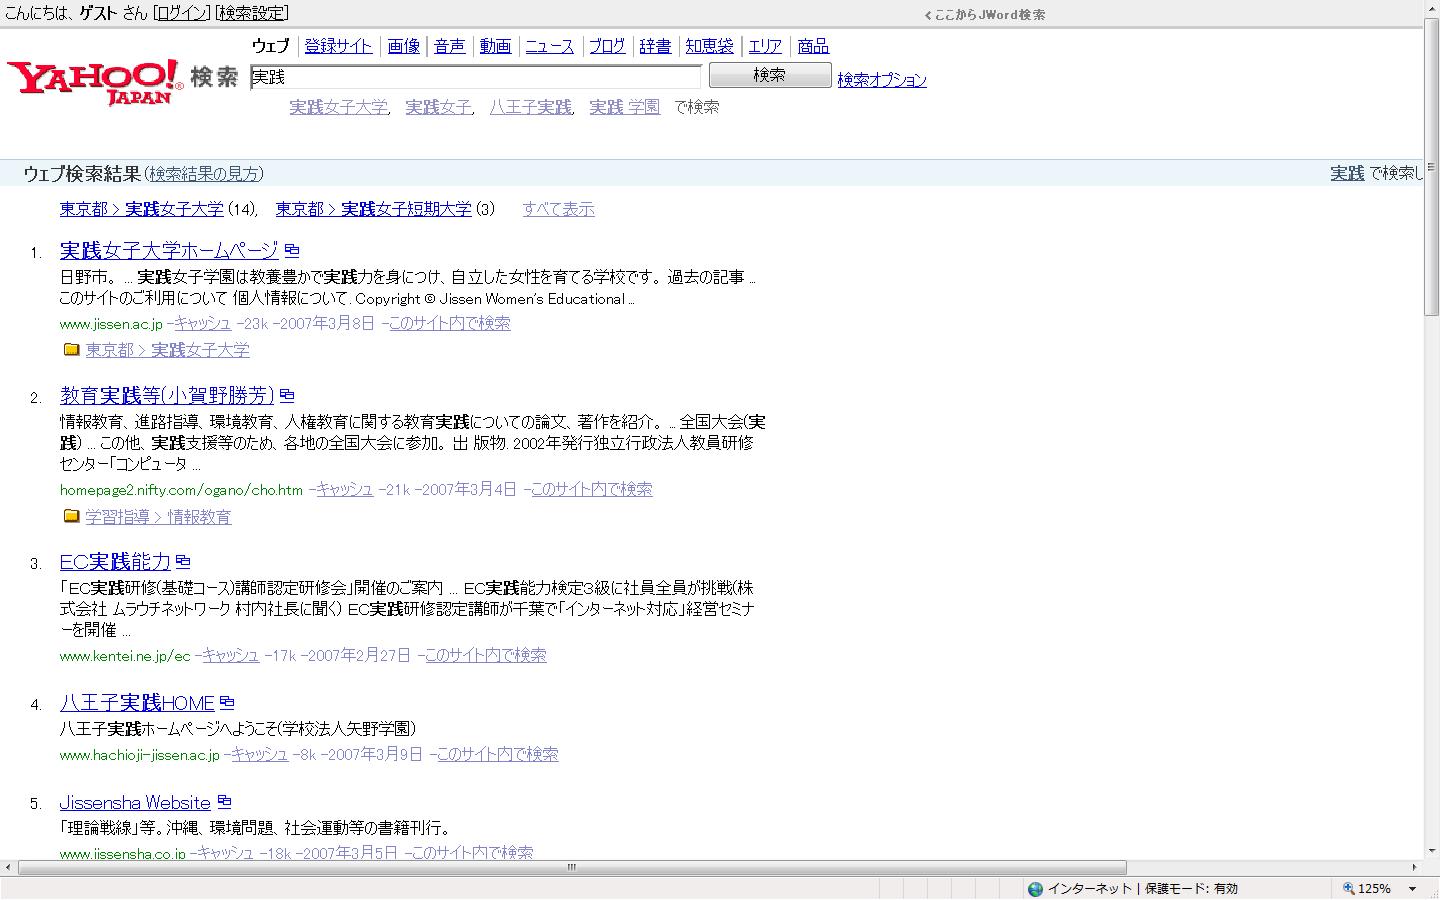The image size is (1440, 900).
Task: Open 学習指導 > 情報教育 category link
Action: (x=158, y=517)
